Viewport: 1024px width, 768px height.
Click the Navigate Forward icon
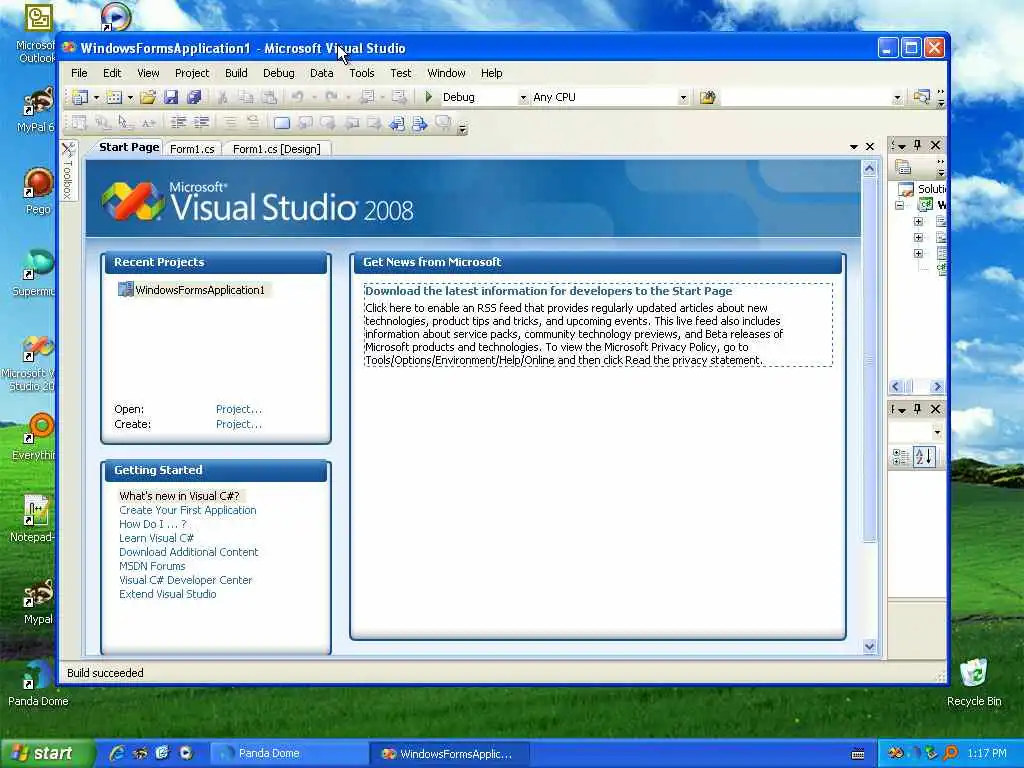398,97
